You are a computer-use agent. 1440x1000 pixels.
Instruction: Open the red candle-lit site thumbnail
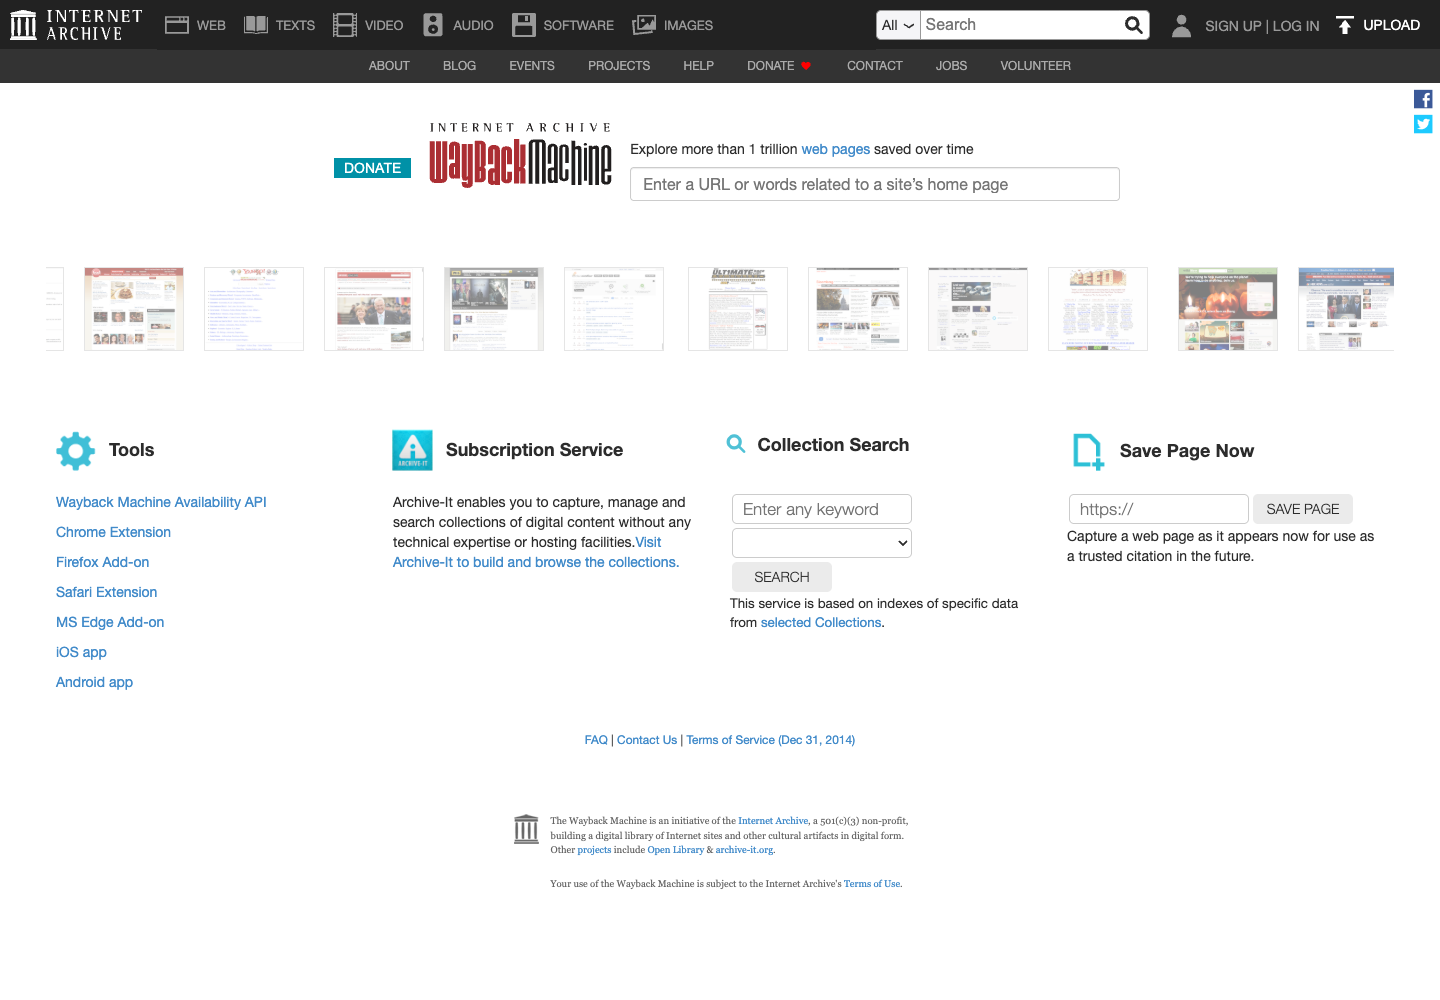point(1228,309)
